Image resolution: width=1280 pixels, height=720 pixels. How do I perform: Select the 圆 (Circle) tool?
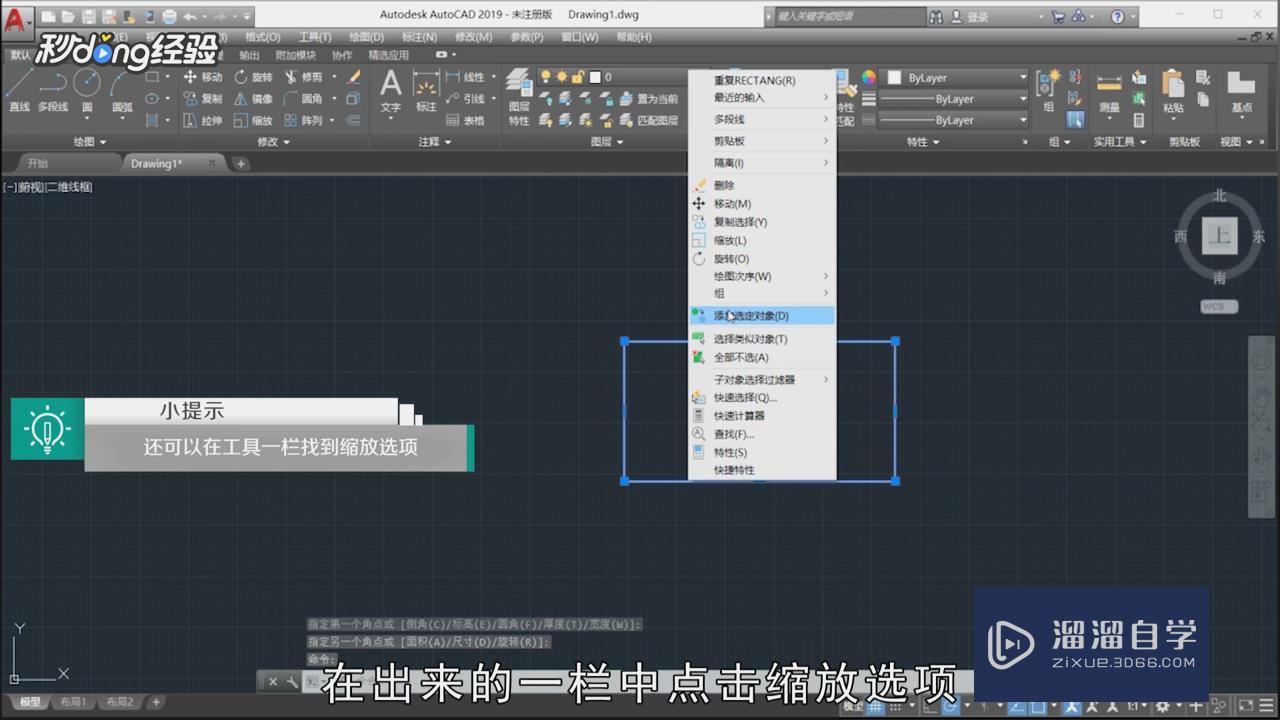tap(87, 91)
